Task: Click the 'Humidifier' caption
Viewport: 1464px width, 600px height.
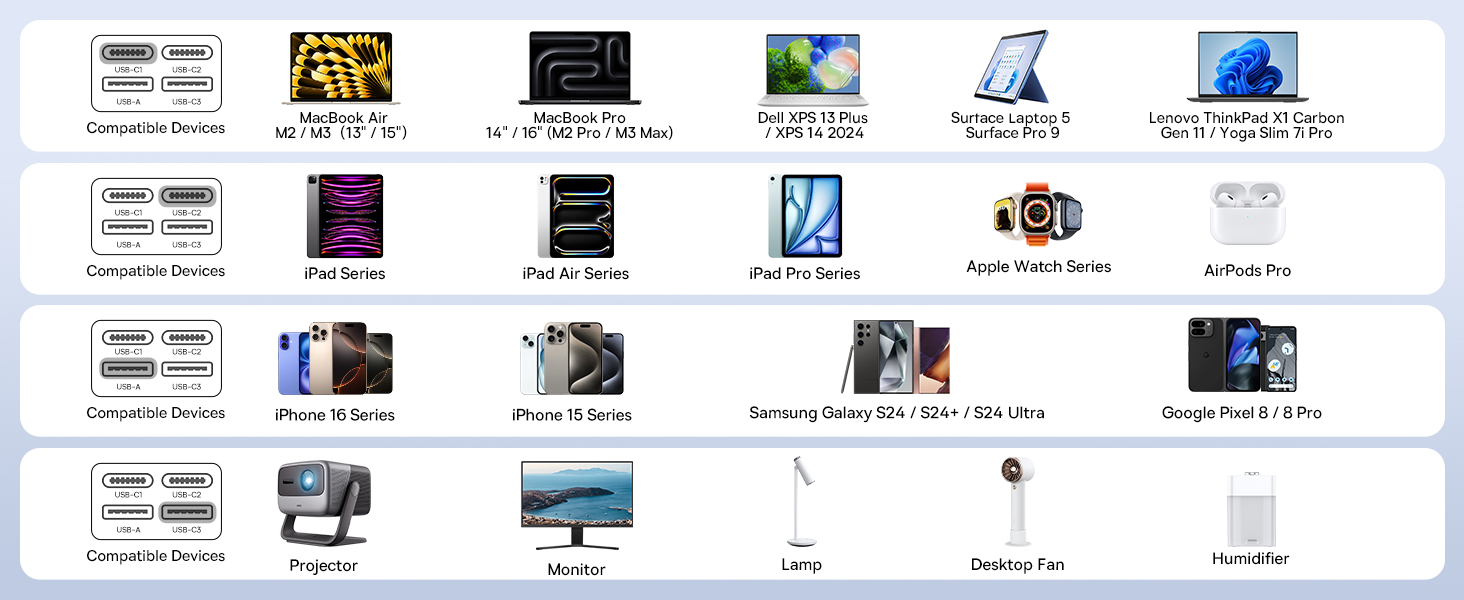Action: tap(1251, 559)
